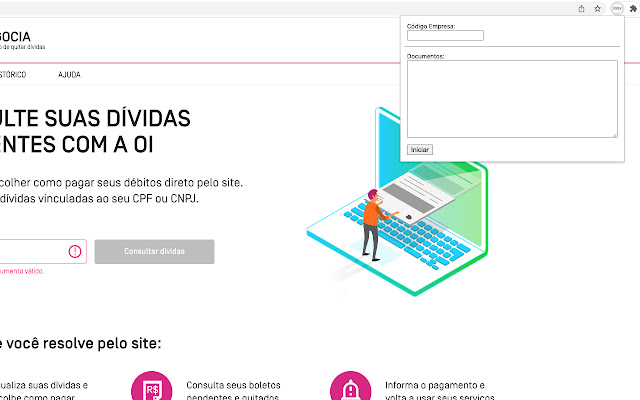Click the textarea resize handle corner

click(615, 135)
